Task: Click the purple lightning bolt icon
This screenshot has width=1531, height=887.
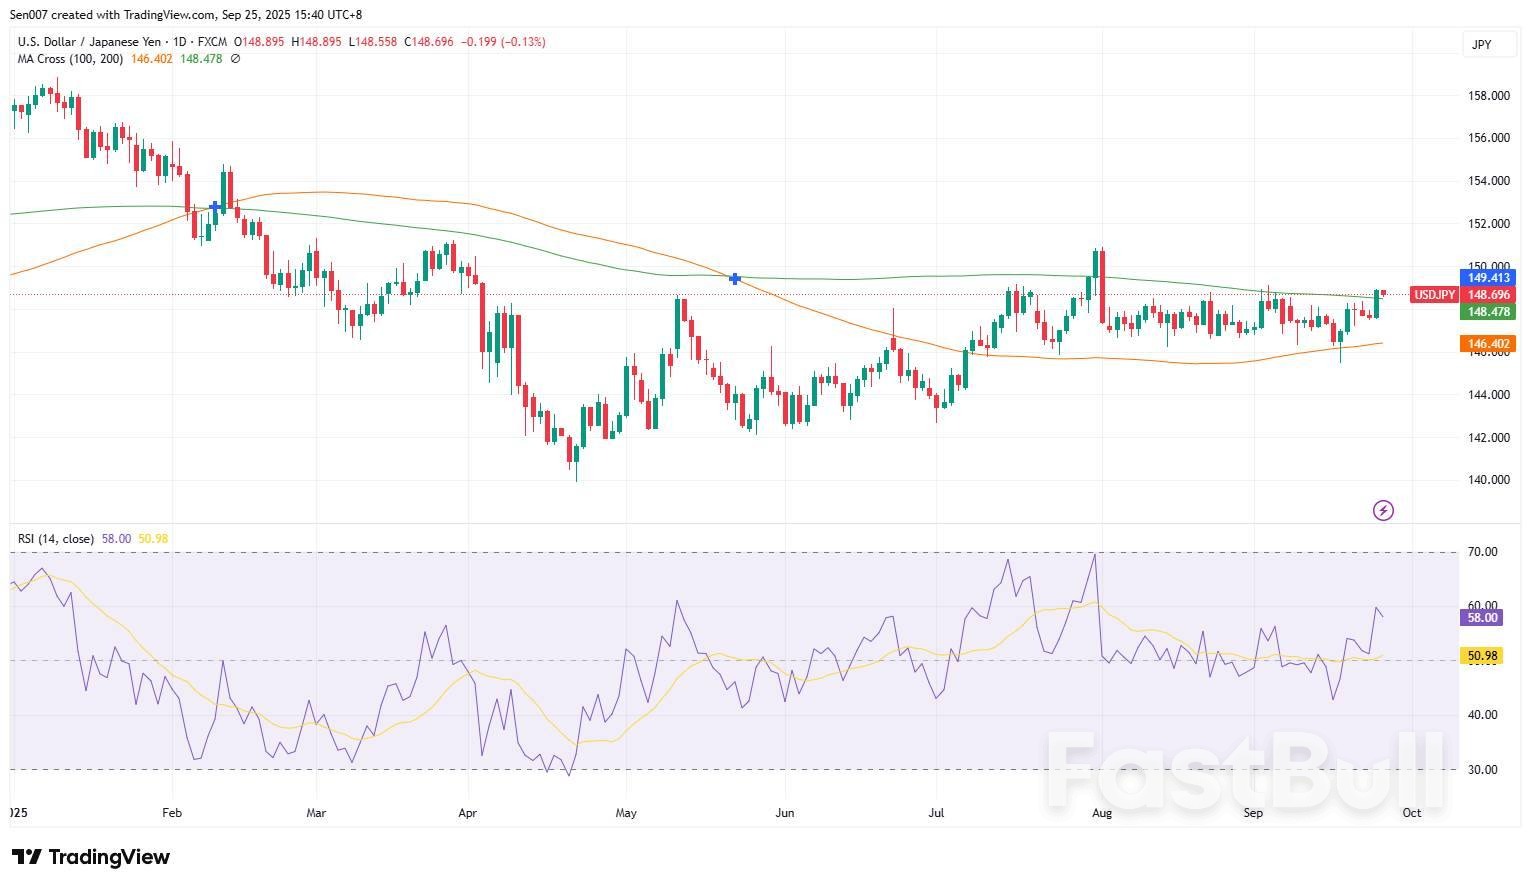Action: [1383, 511]
